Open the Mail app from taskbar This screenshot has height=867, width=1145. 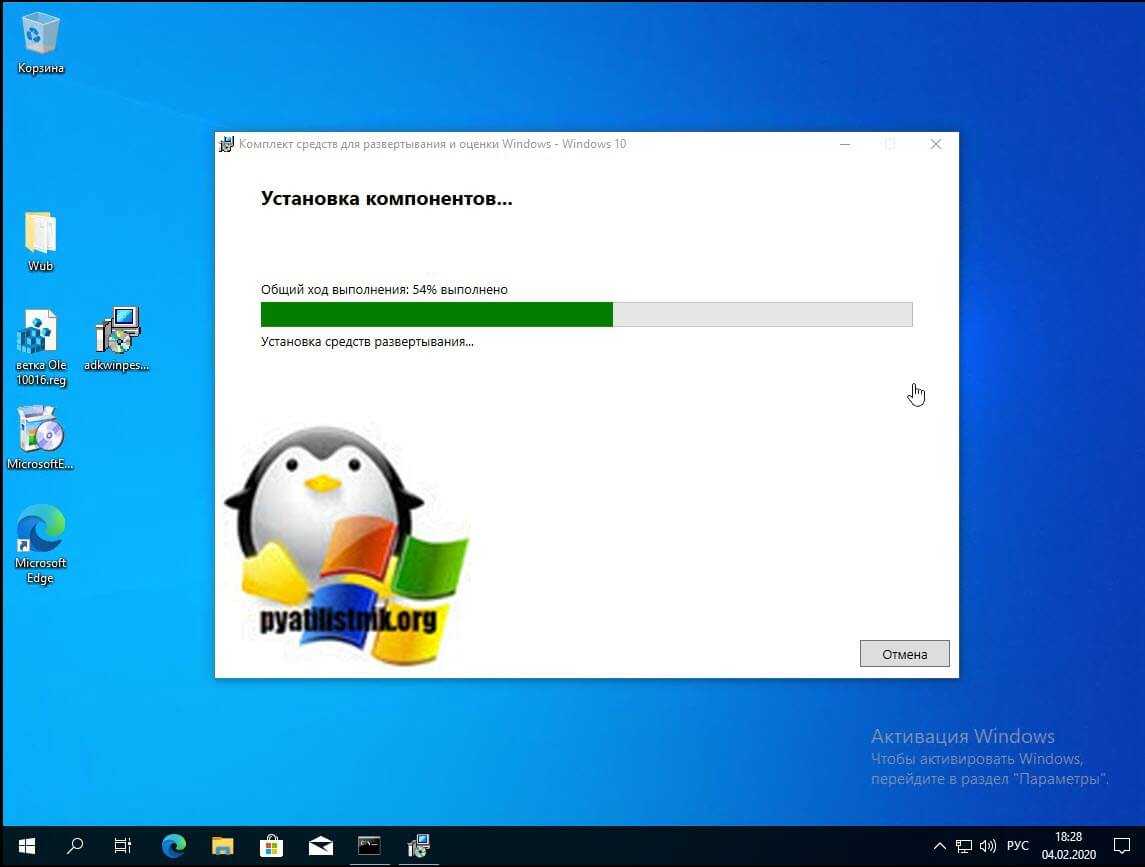(321, 846)
